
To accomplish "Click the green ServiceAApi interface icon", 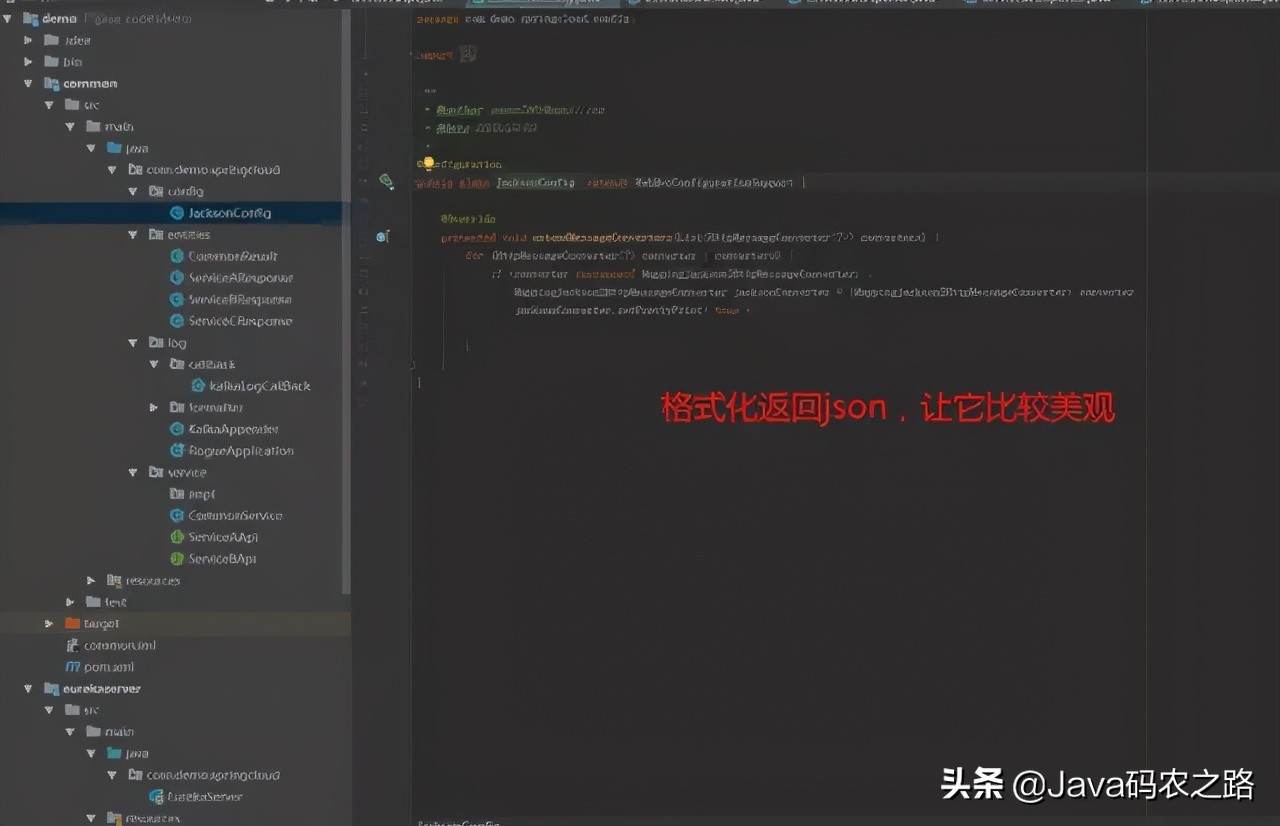I will 177,537.
